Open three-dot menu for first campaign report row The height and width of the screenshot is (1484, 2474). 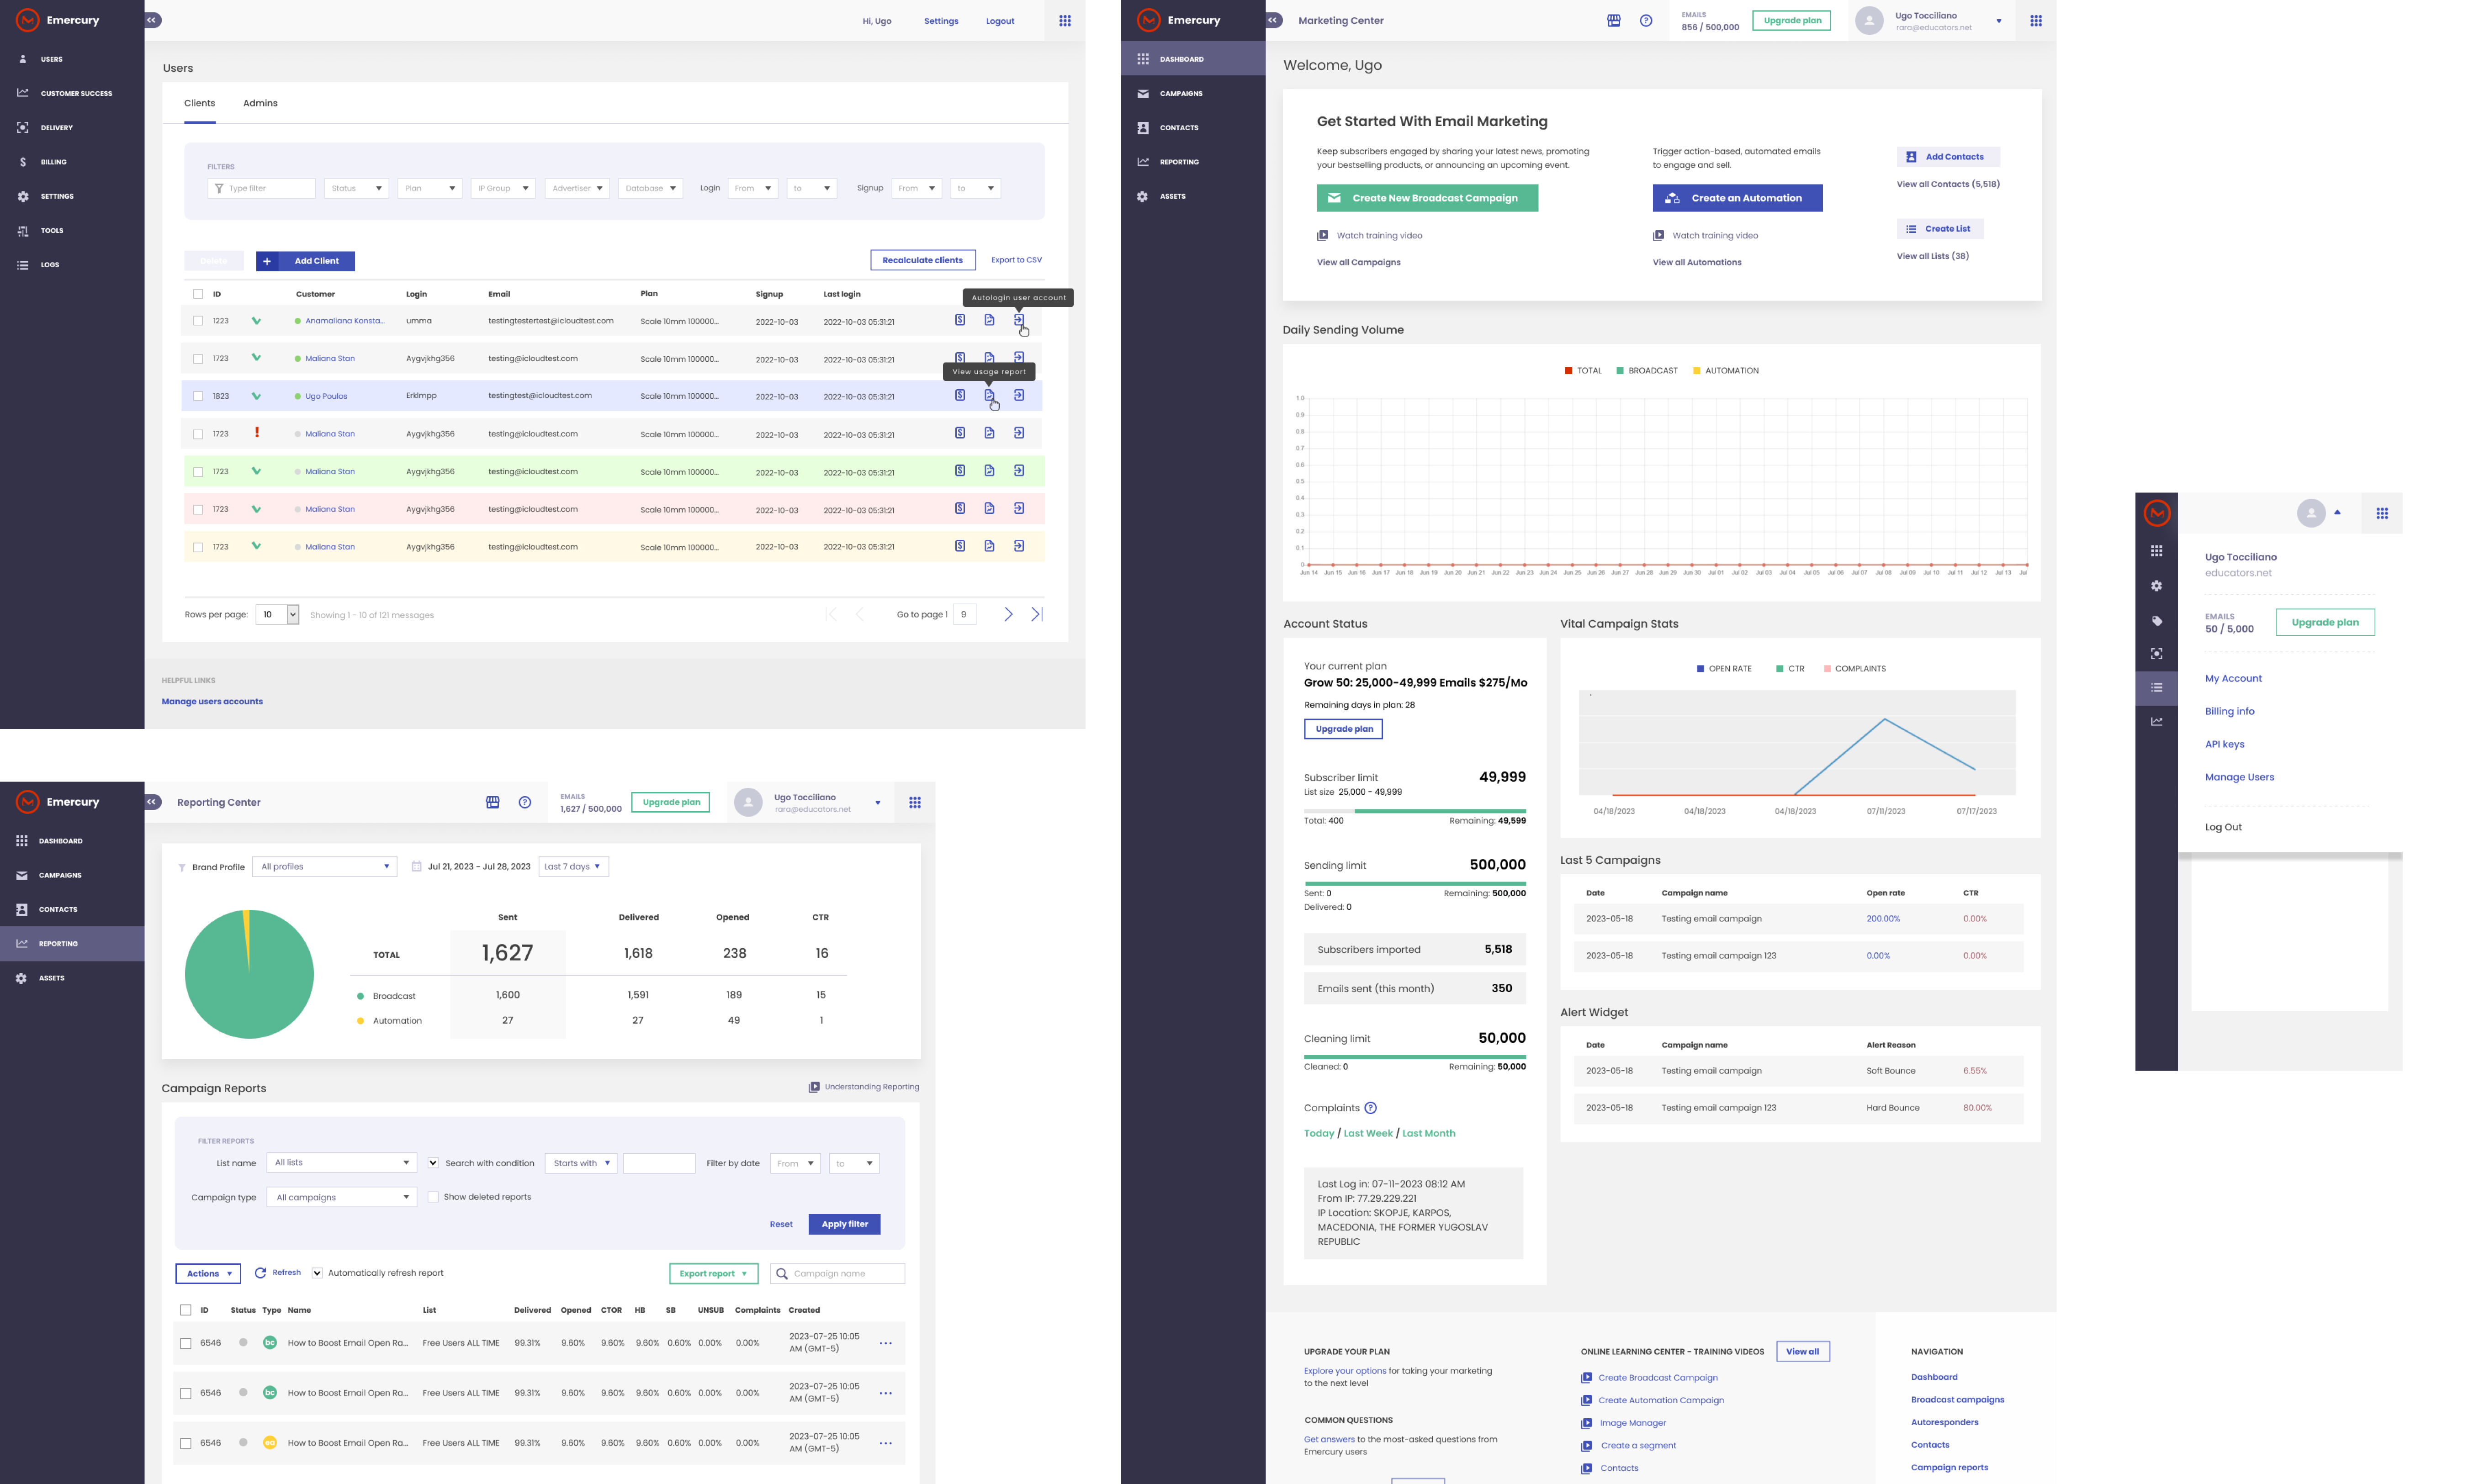(x=885, y=1344)
